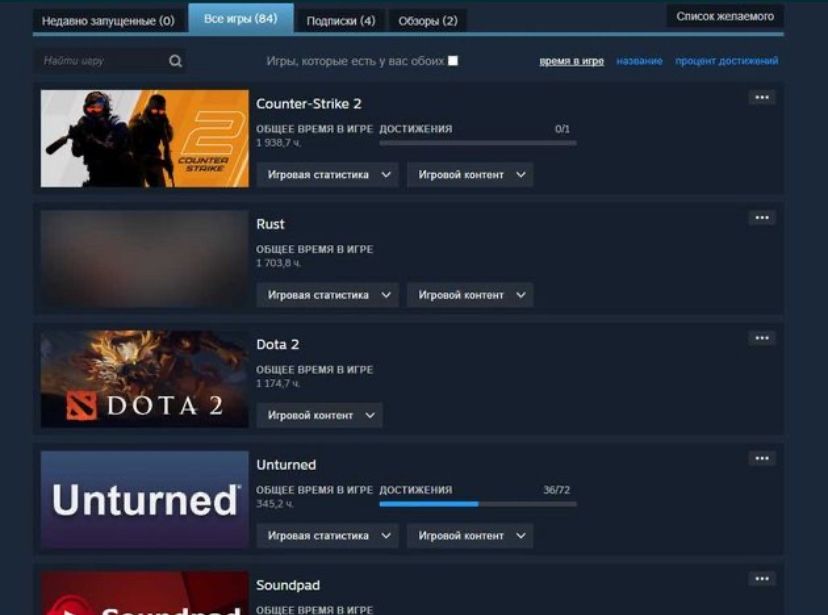Click the Counter-Strike 2 achievements progress bar
Screen dimensions: 828x615
coord(478,143)
